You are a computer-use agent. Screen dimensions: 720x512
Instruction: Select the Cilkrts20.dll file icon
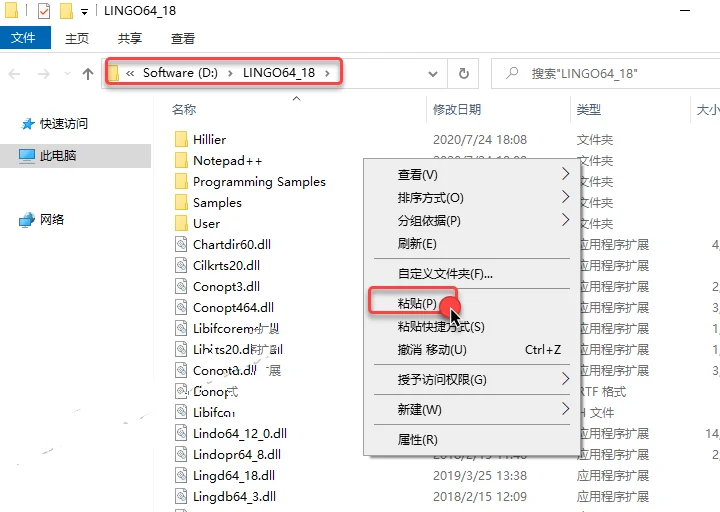[x=181, y=265]
